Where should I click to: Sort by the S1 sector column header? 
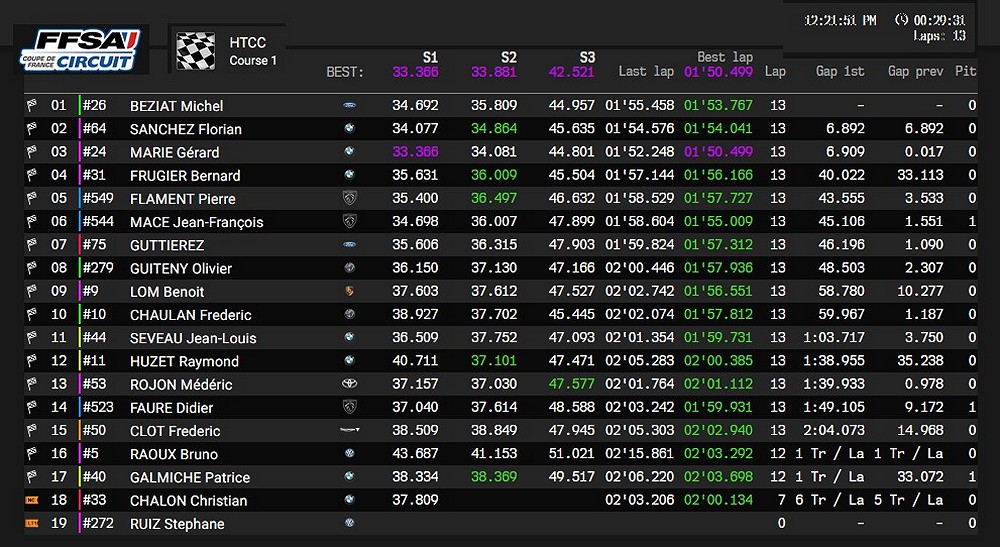(430, 57)
